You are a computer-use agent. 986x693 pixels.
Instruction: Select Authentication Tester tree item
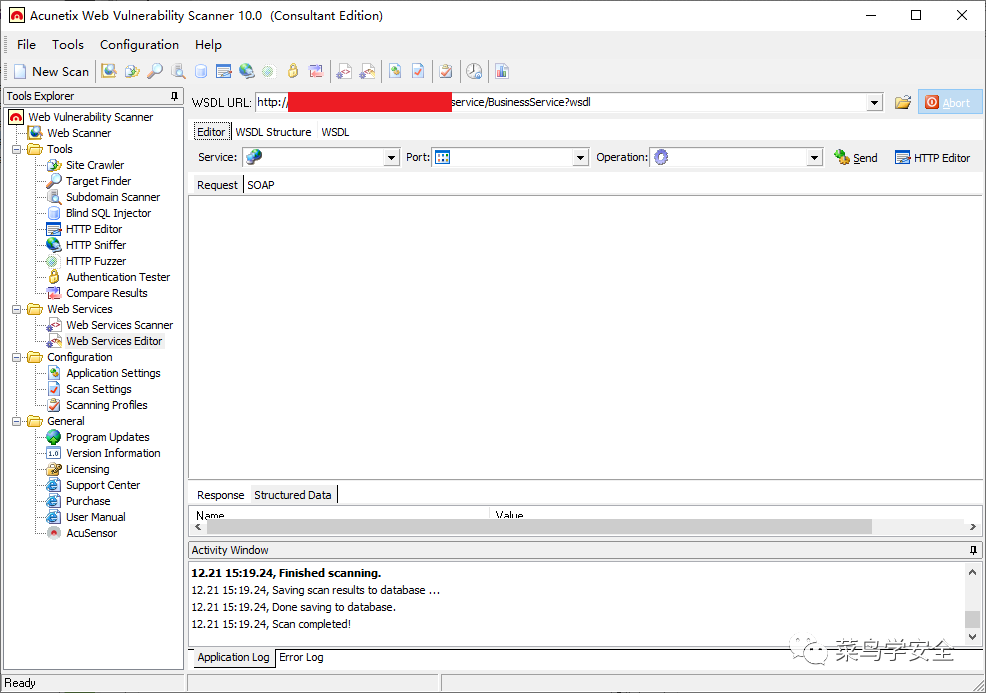tap(118, 277)
